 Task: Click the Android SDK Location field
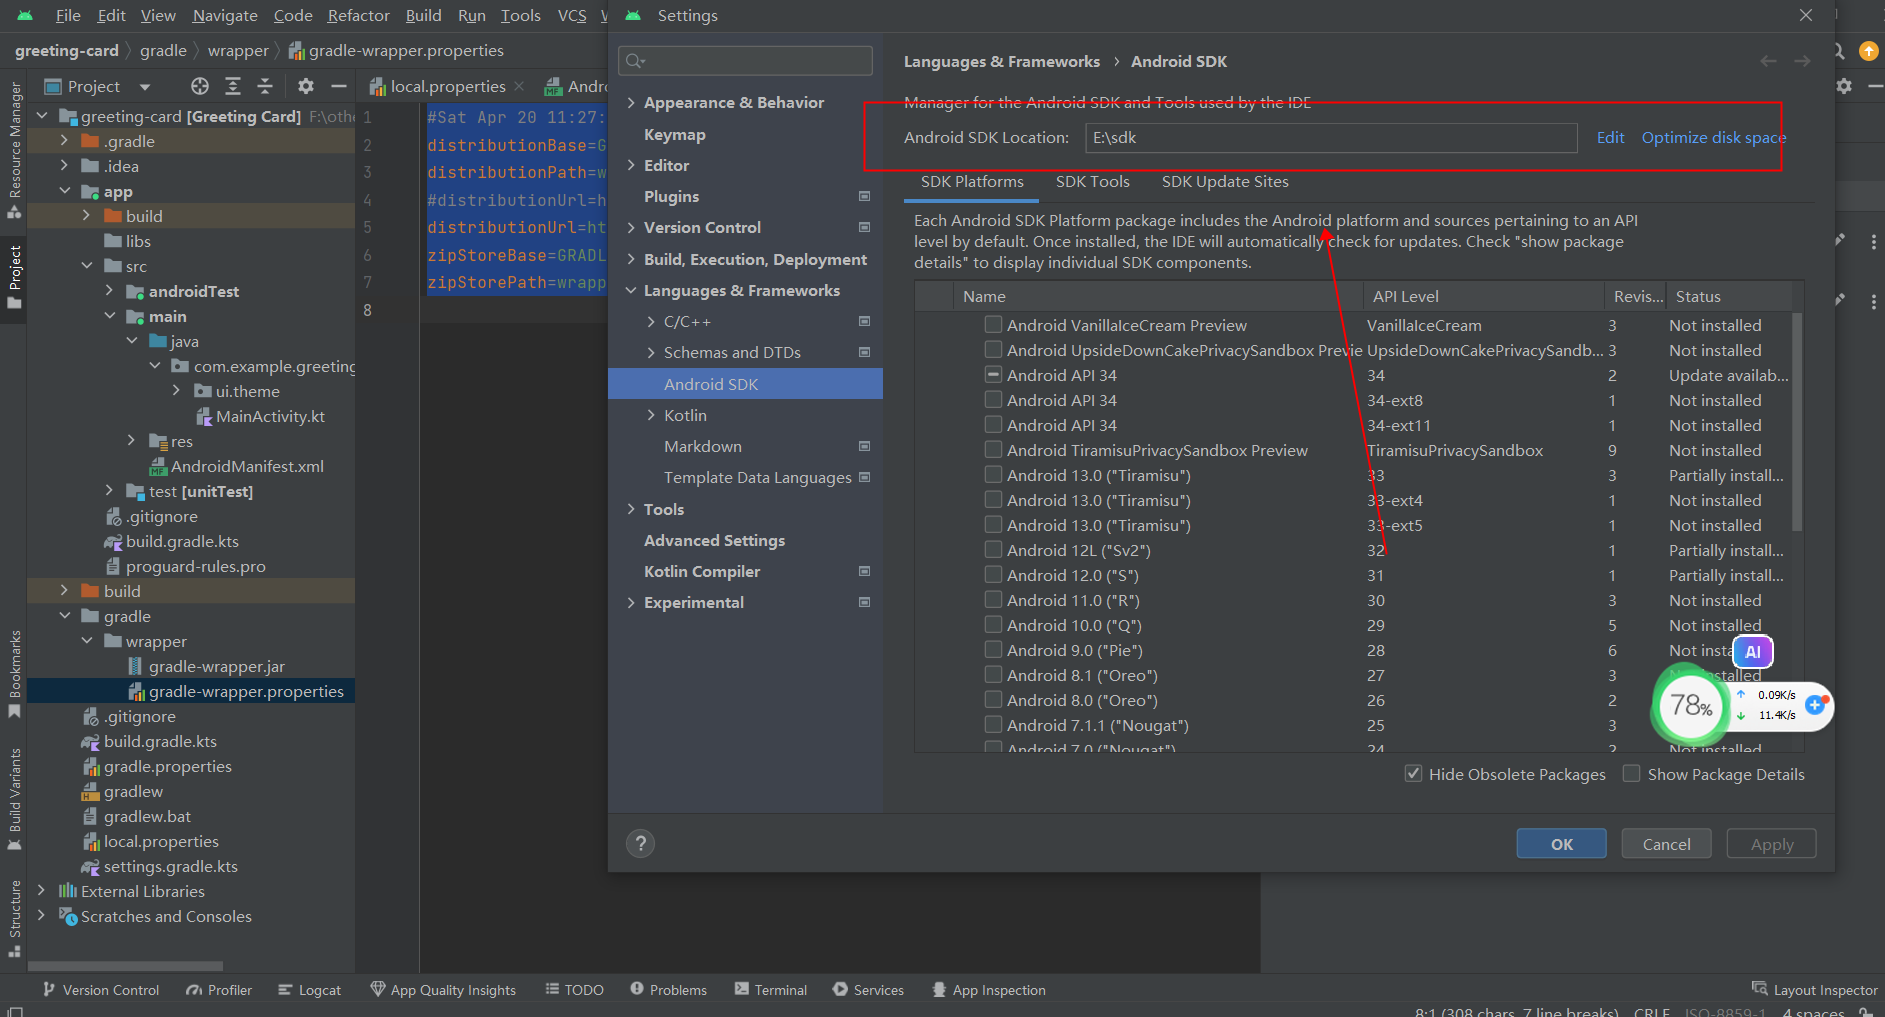(1331, 138)
